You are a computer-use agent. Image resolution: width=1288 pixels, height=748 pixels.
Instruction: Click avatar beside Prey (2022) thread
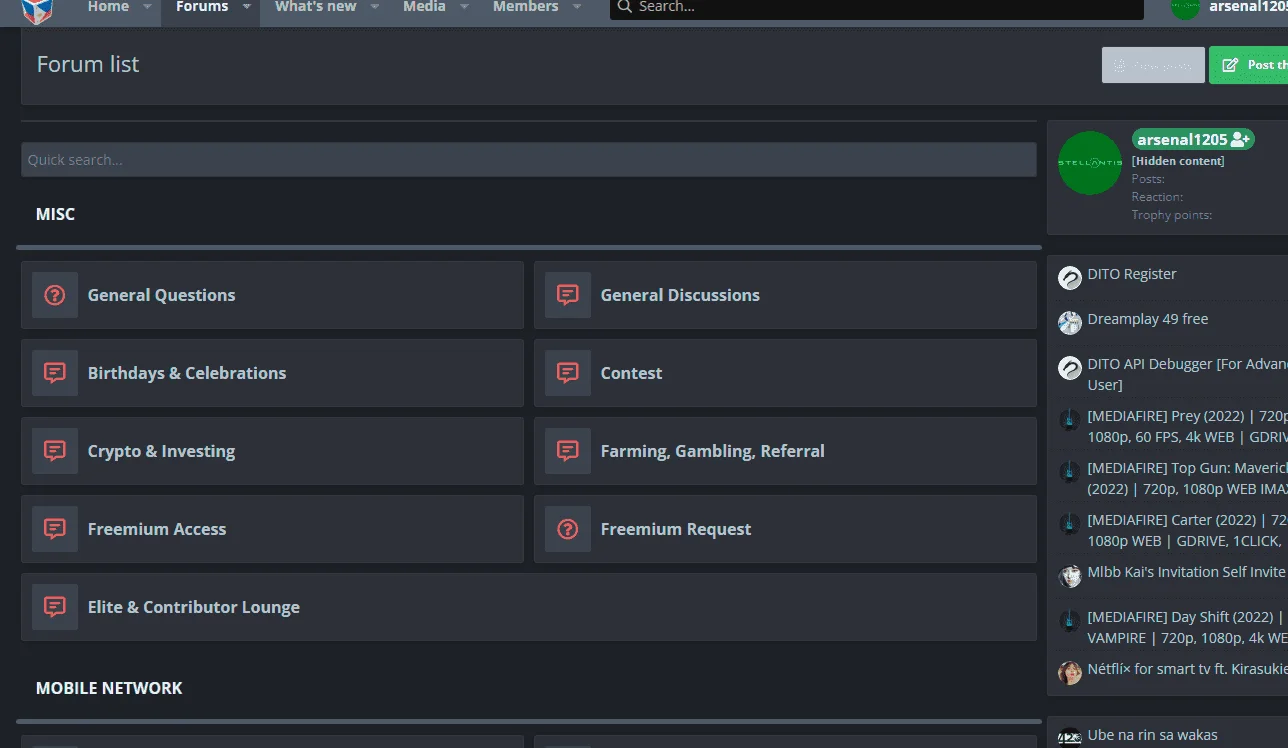[x=1070, y=419]
